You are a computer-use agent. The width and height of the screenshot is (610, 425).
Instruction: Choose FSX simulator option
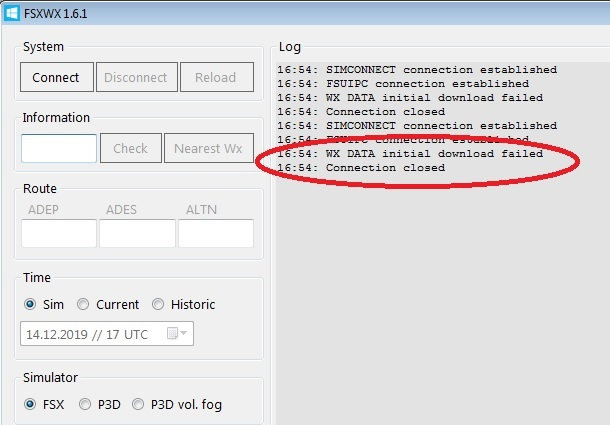(30, 404)
